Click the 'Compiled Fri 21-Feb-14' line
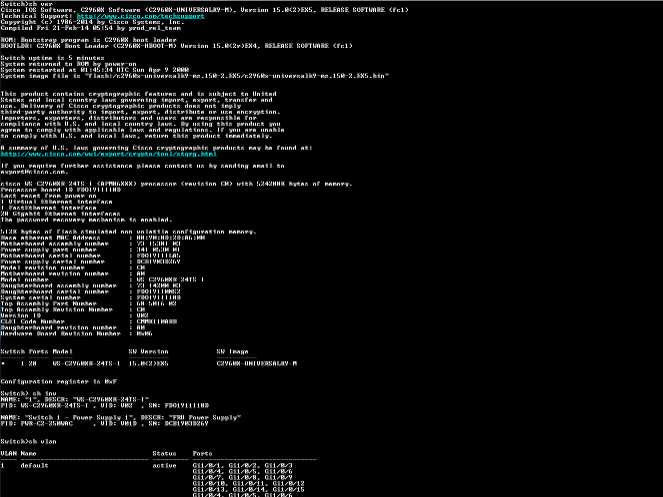The width and height of the screenshot is (663, 497). point(90,28)
